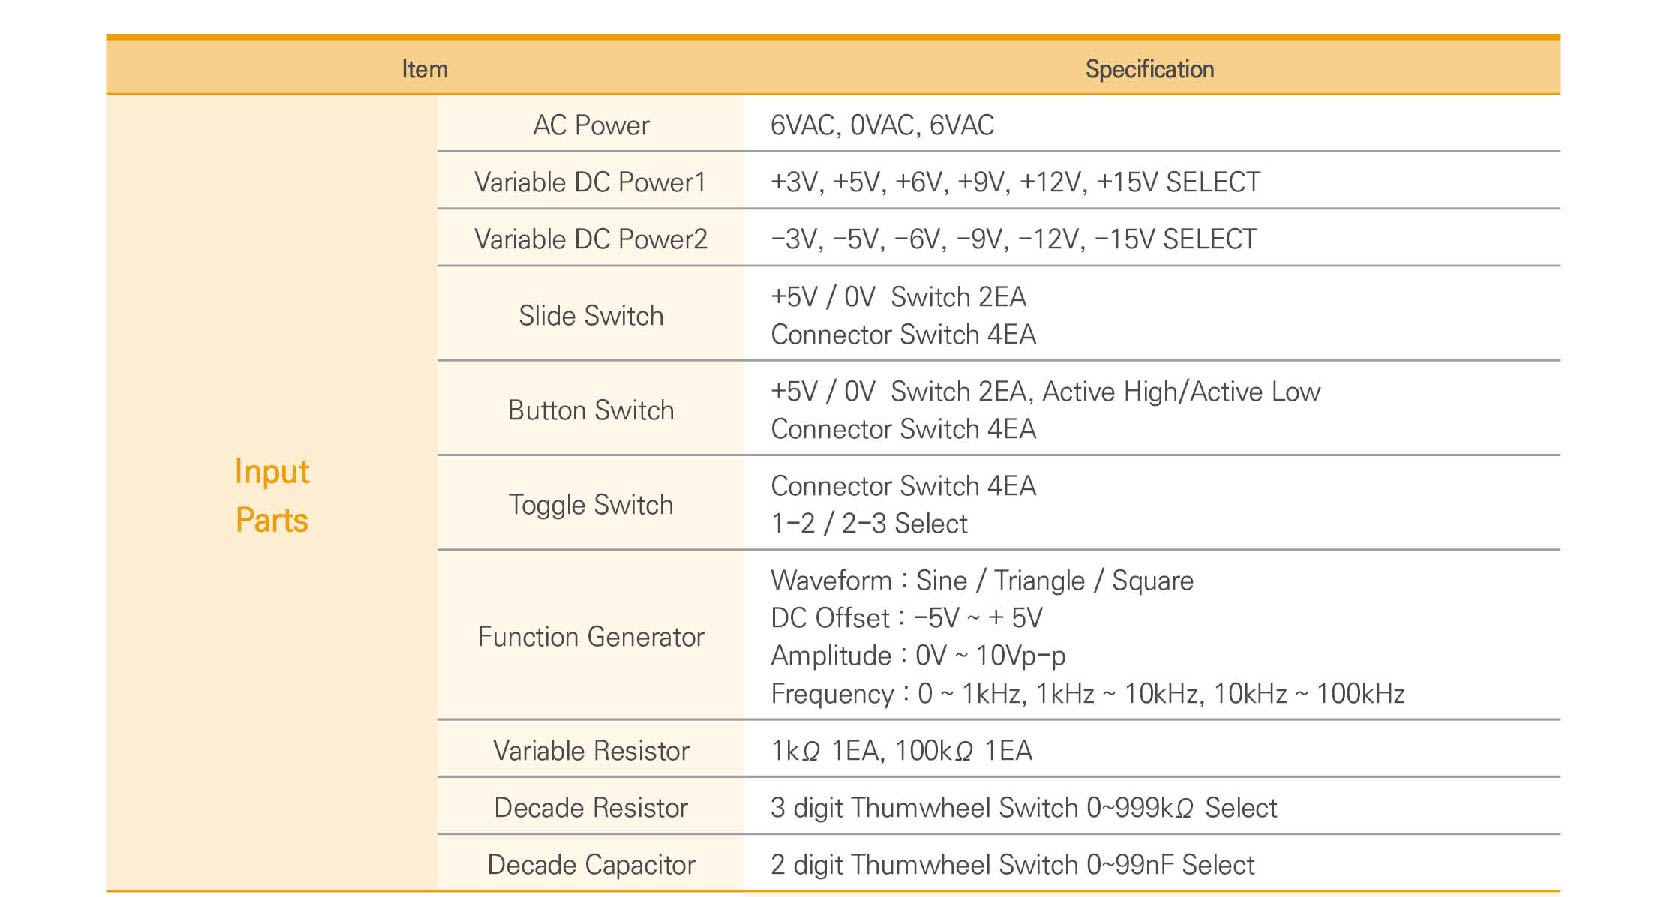Click the Frequency range specification line
The width and height of the screenshot is (1667, 897).
pos(1087,694)
